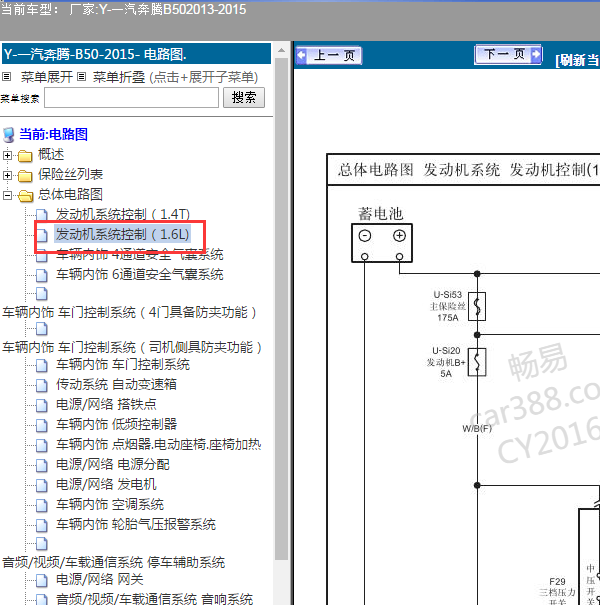Click page icon beside 发动机系统控制(1.6L)

pos(42,235)
